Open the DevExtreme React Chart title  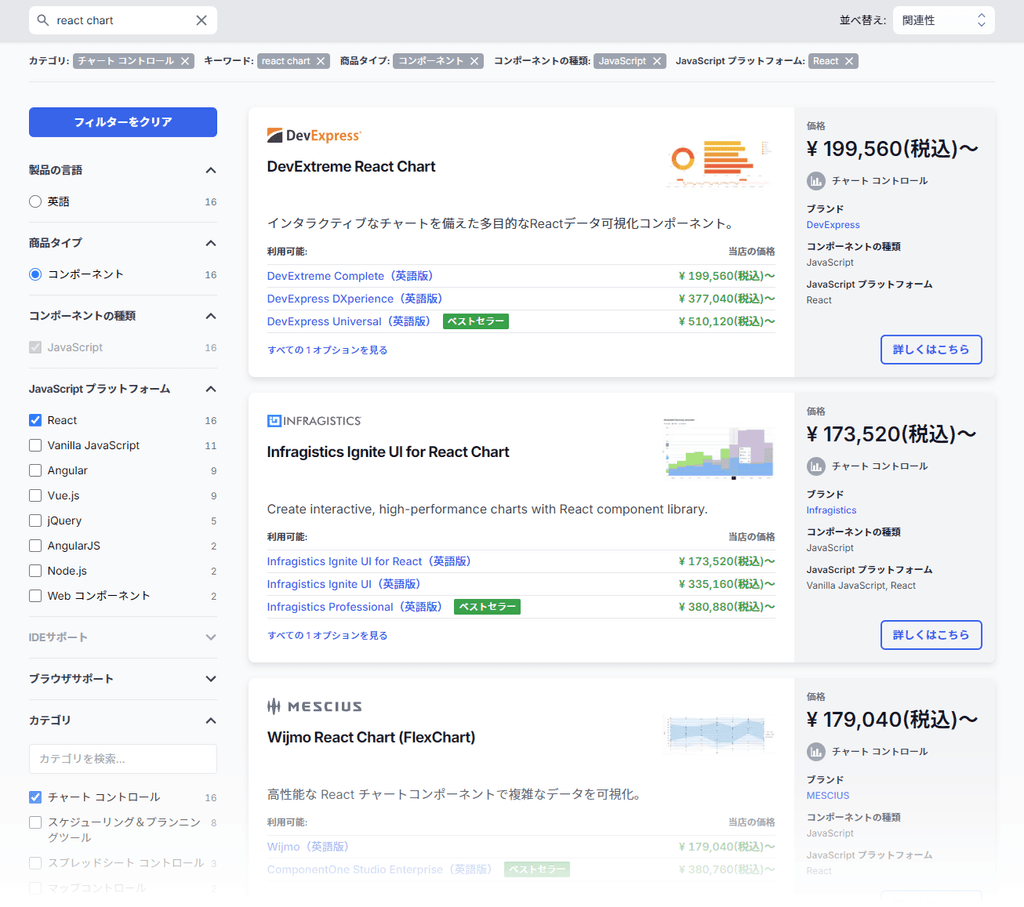click(x=351, y=167)
